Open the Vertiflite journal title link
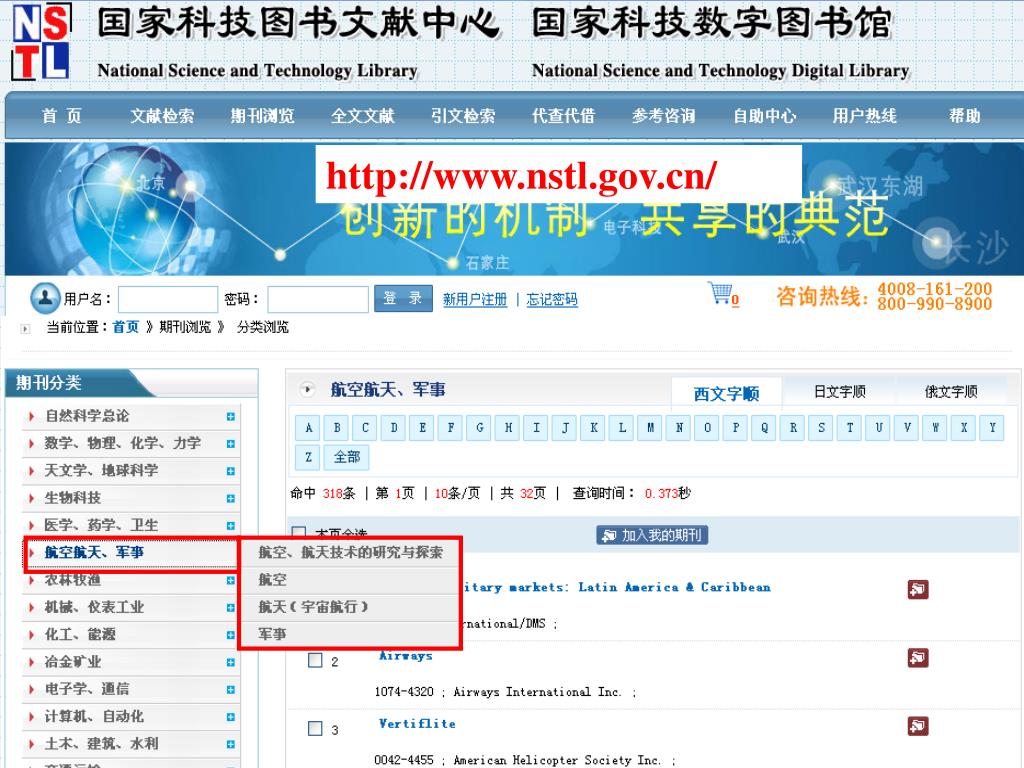This screenshot has width=1024, height=768. point(417,724)
